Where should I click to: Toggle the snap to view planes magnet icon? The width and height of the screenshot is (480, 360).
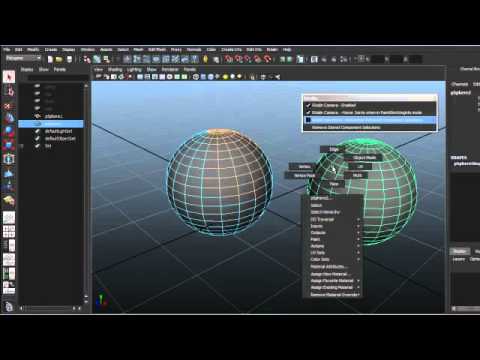[258, 59]
